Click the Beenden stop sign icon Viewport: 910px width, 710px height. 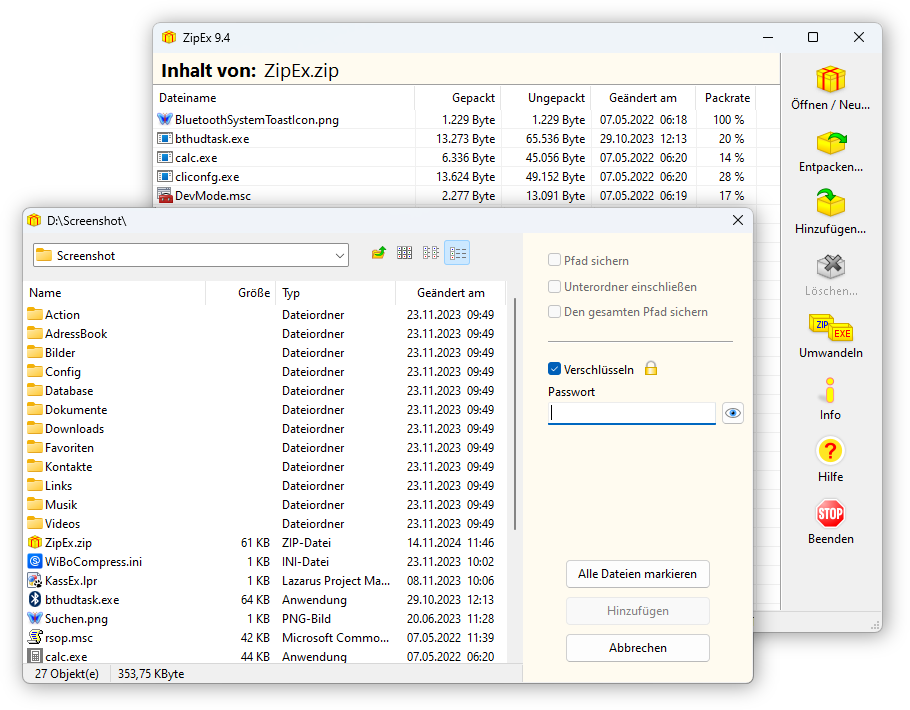tap(830, 514)
